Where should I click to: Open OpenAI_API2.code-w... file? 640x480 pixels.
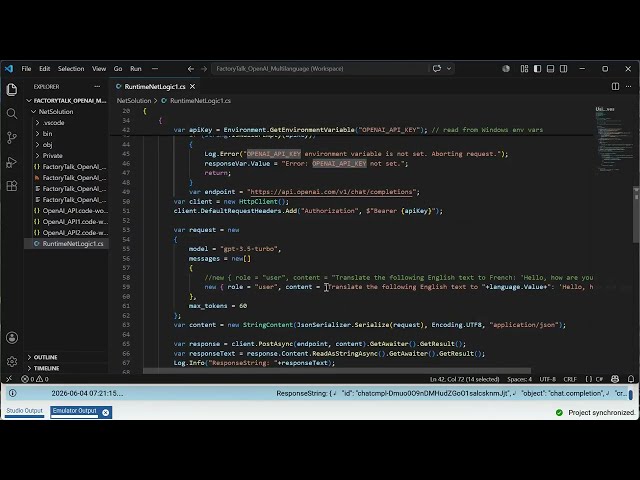pyautogui.click(x=67, y=233)
